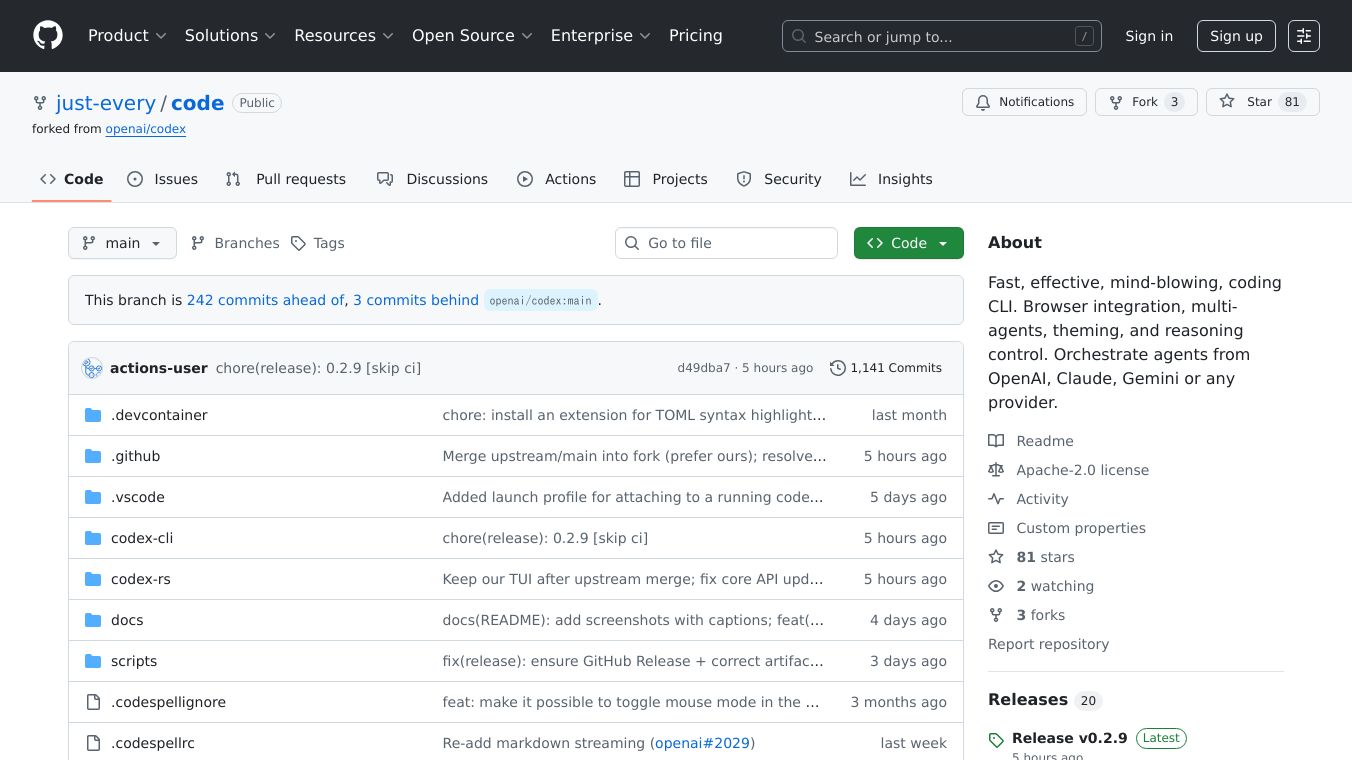Switch to the Pull requests tab
The image size is (1352, 760).
click(x=286, y=179)
